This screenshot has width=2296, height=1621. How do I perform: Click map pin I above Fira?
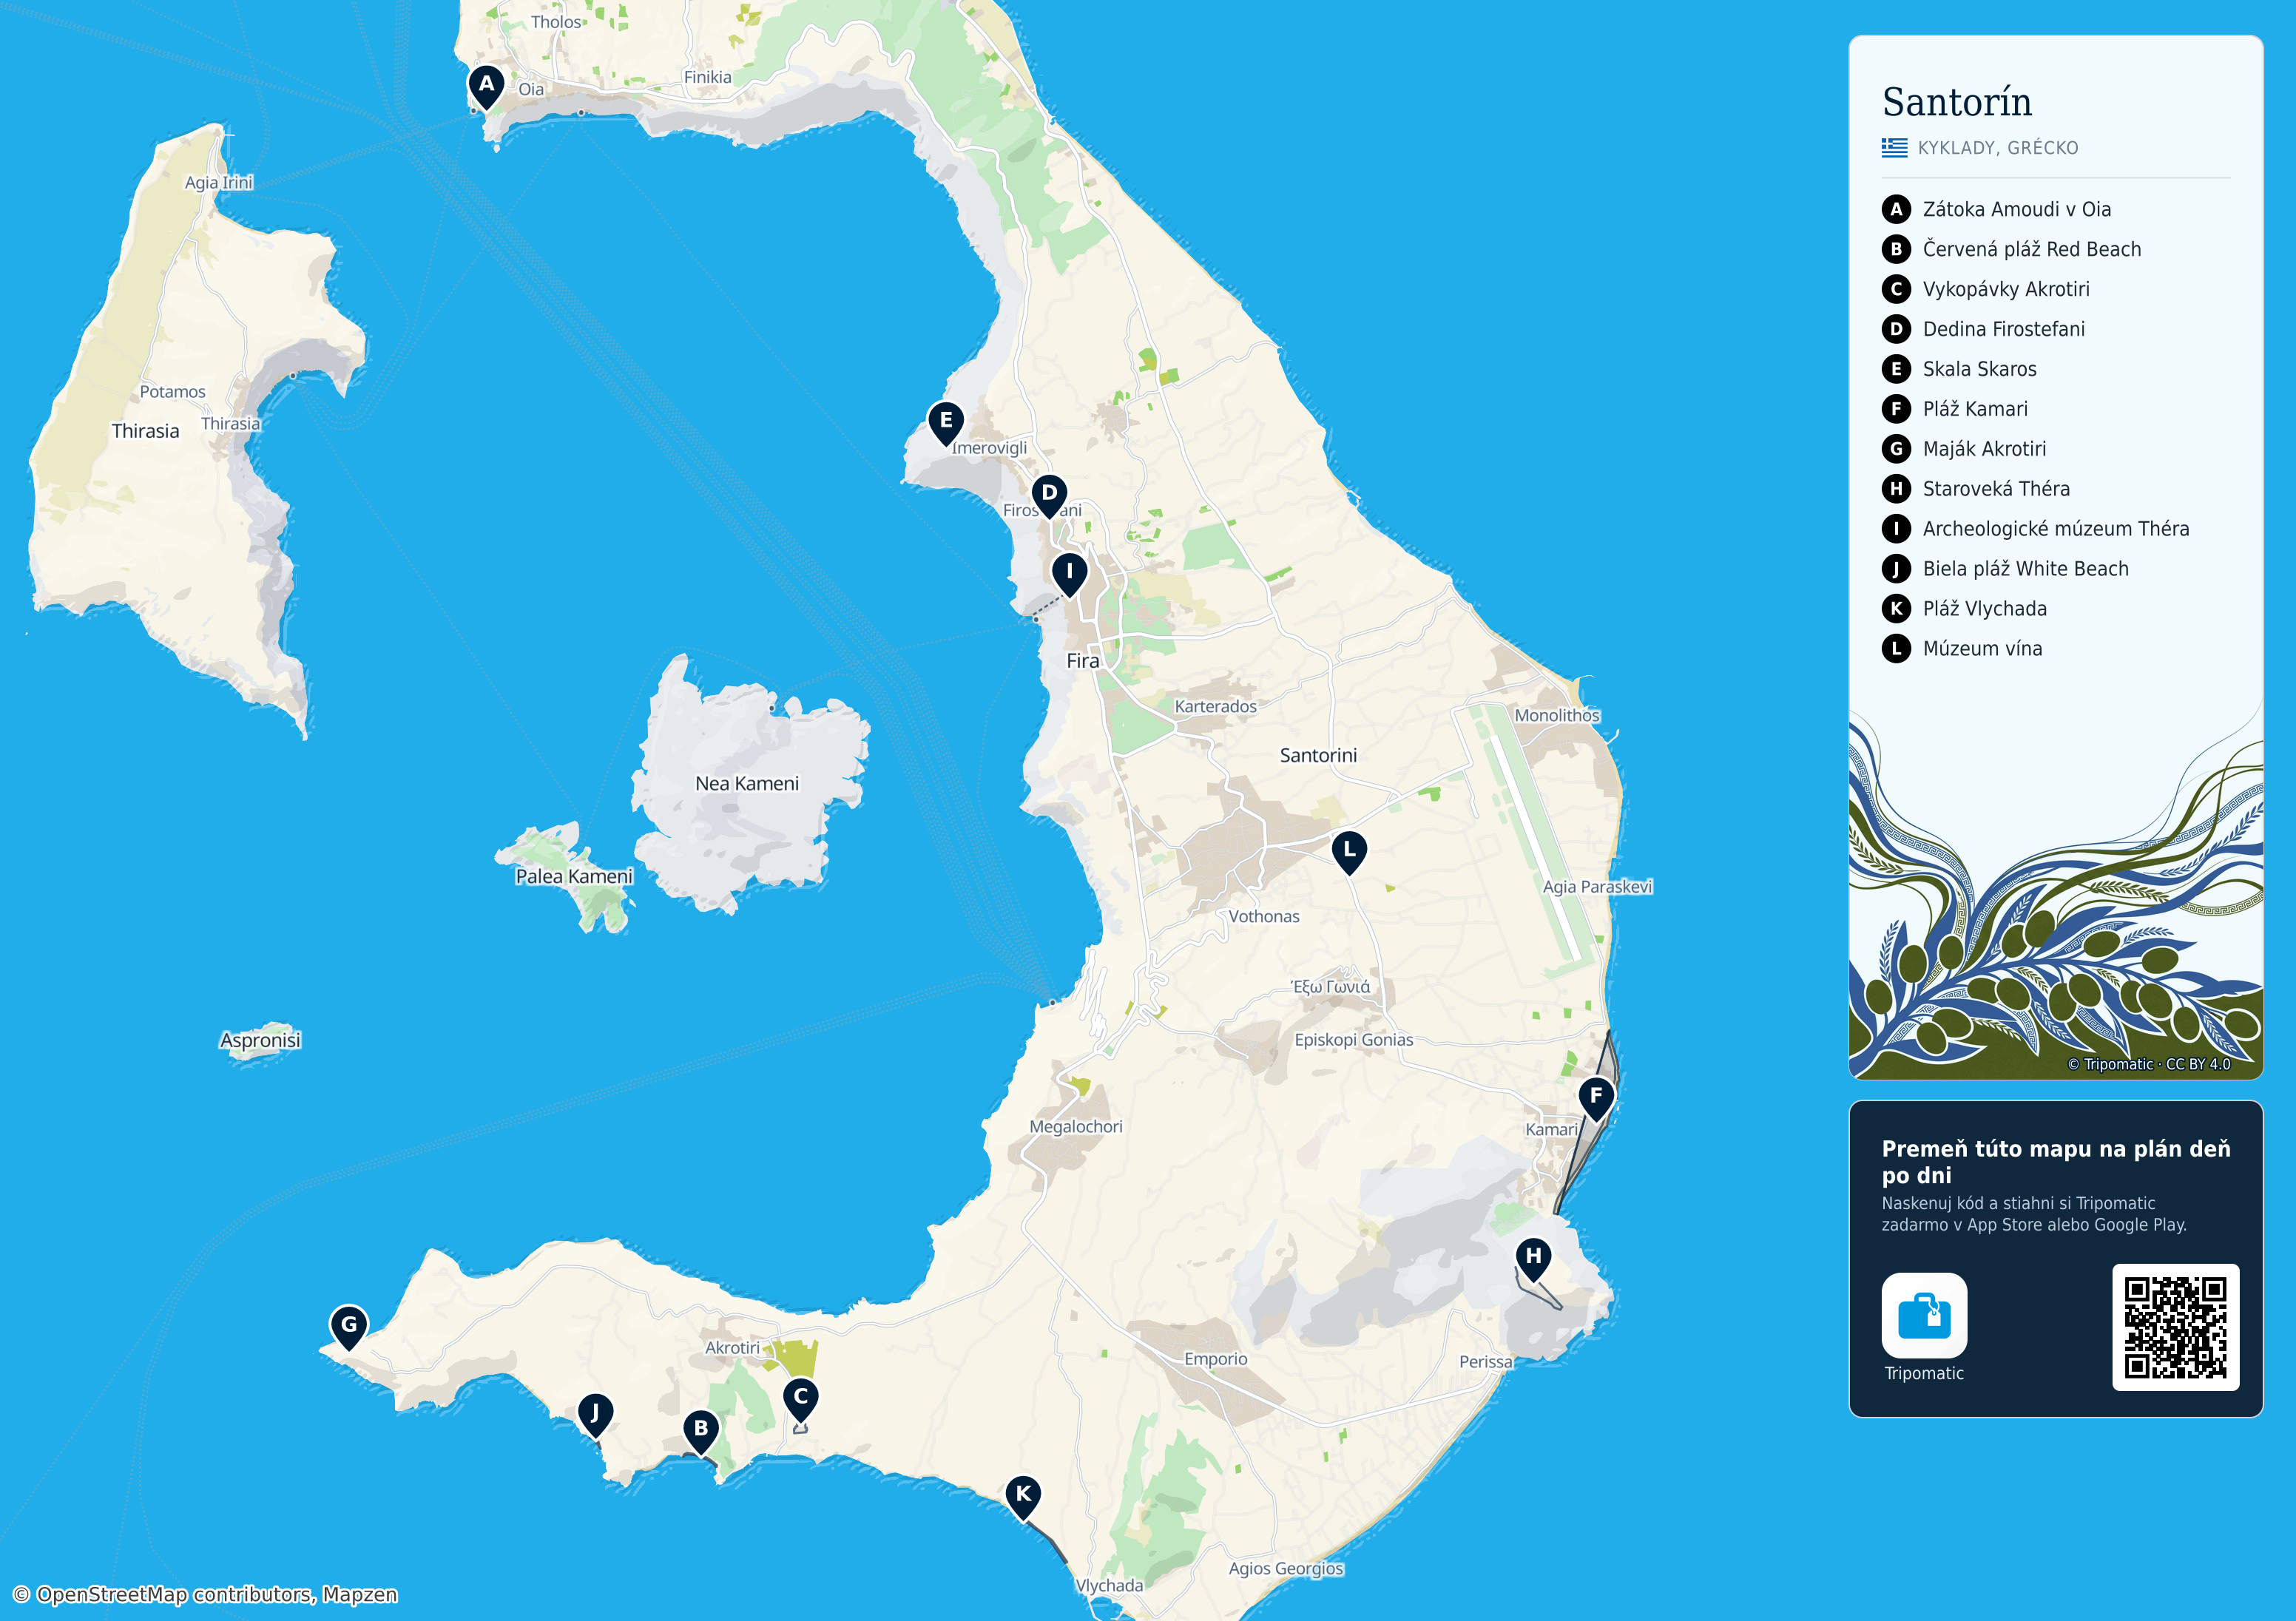pos(1069,575)
